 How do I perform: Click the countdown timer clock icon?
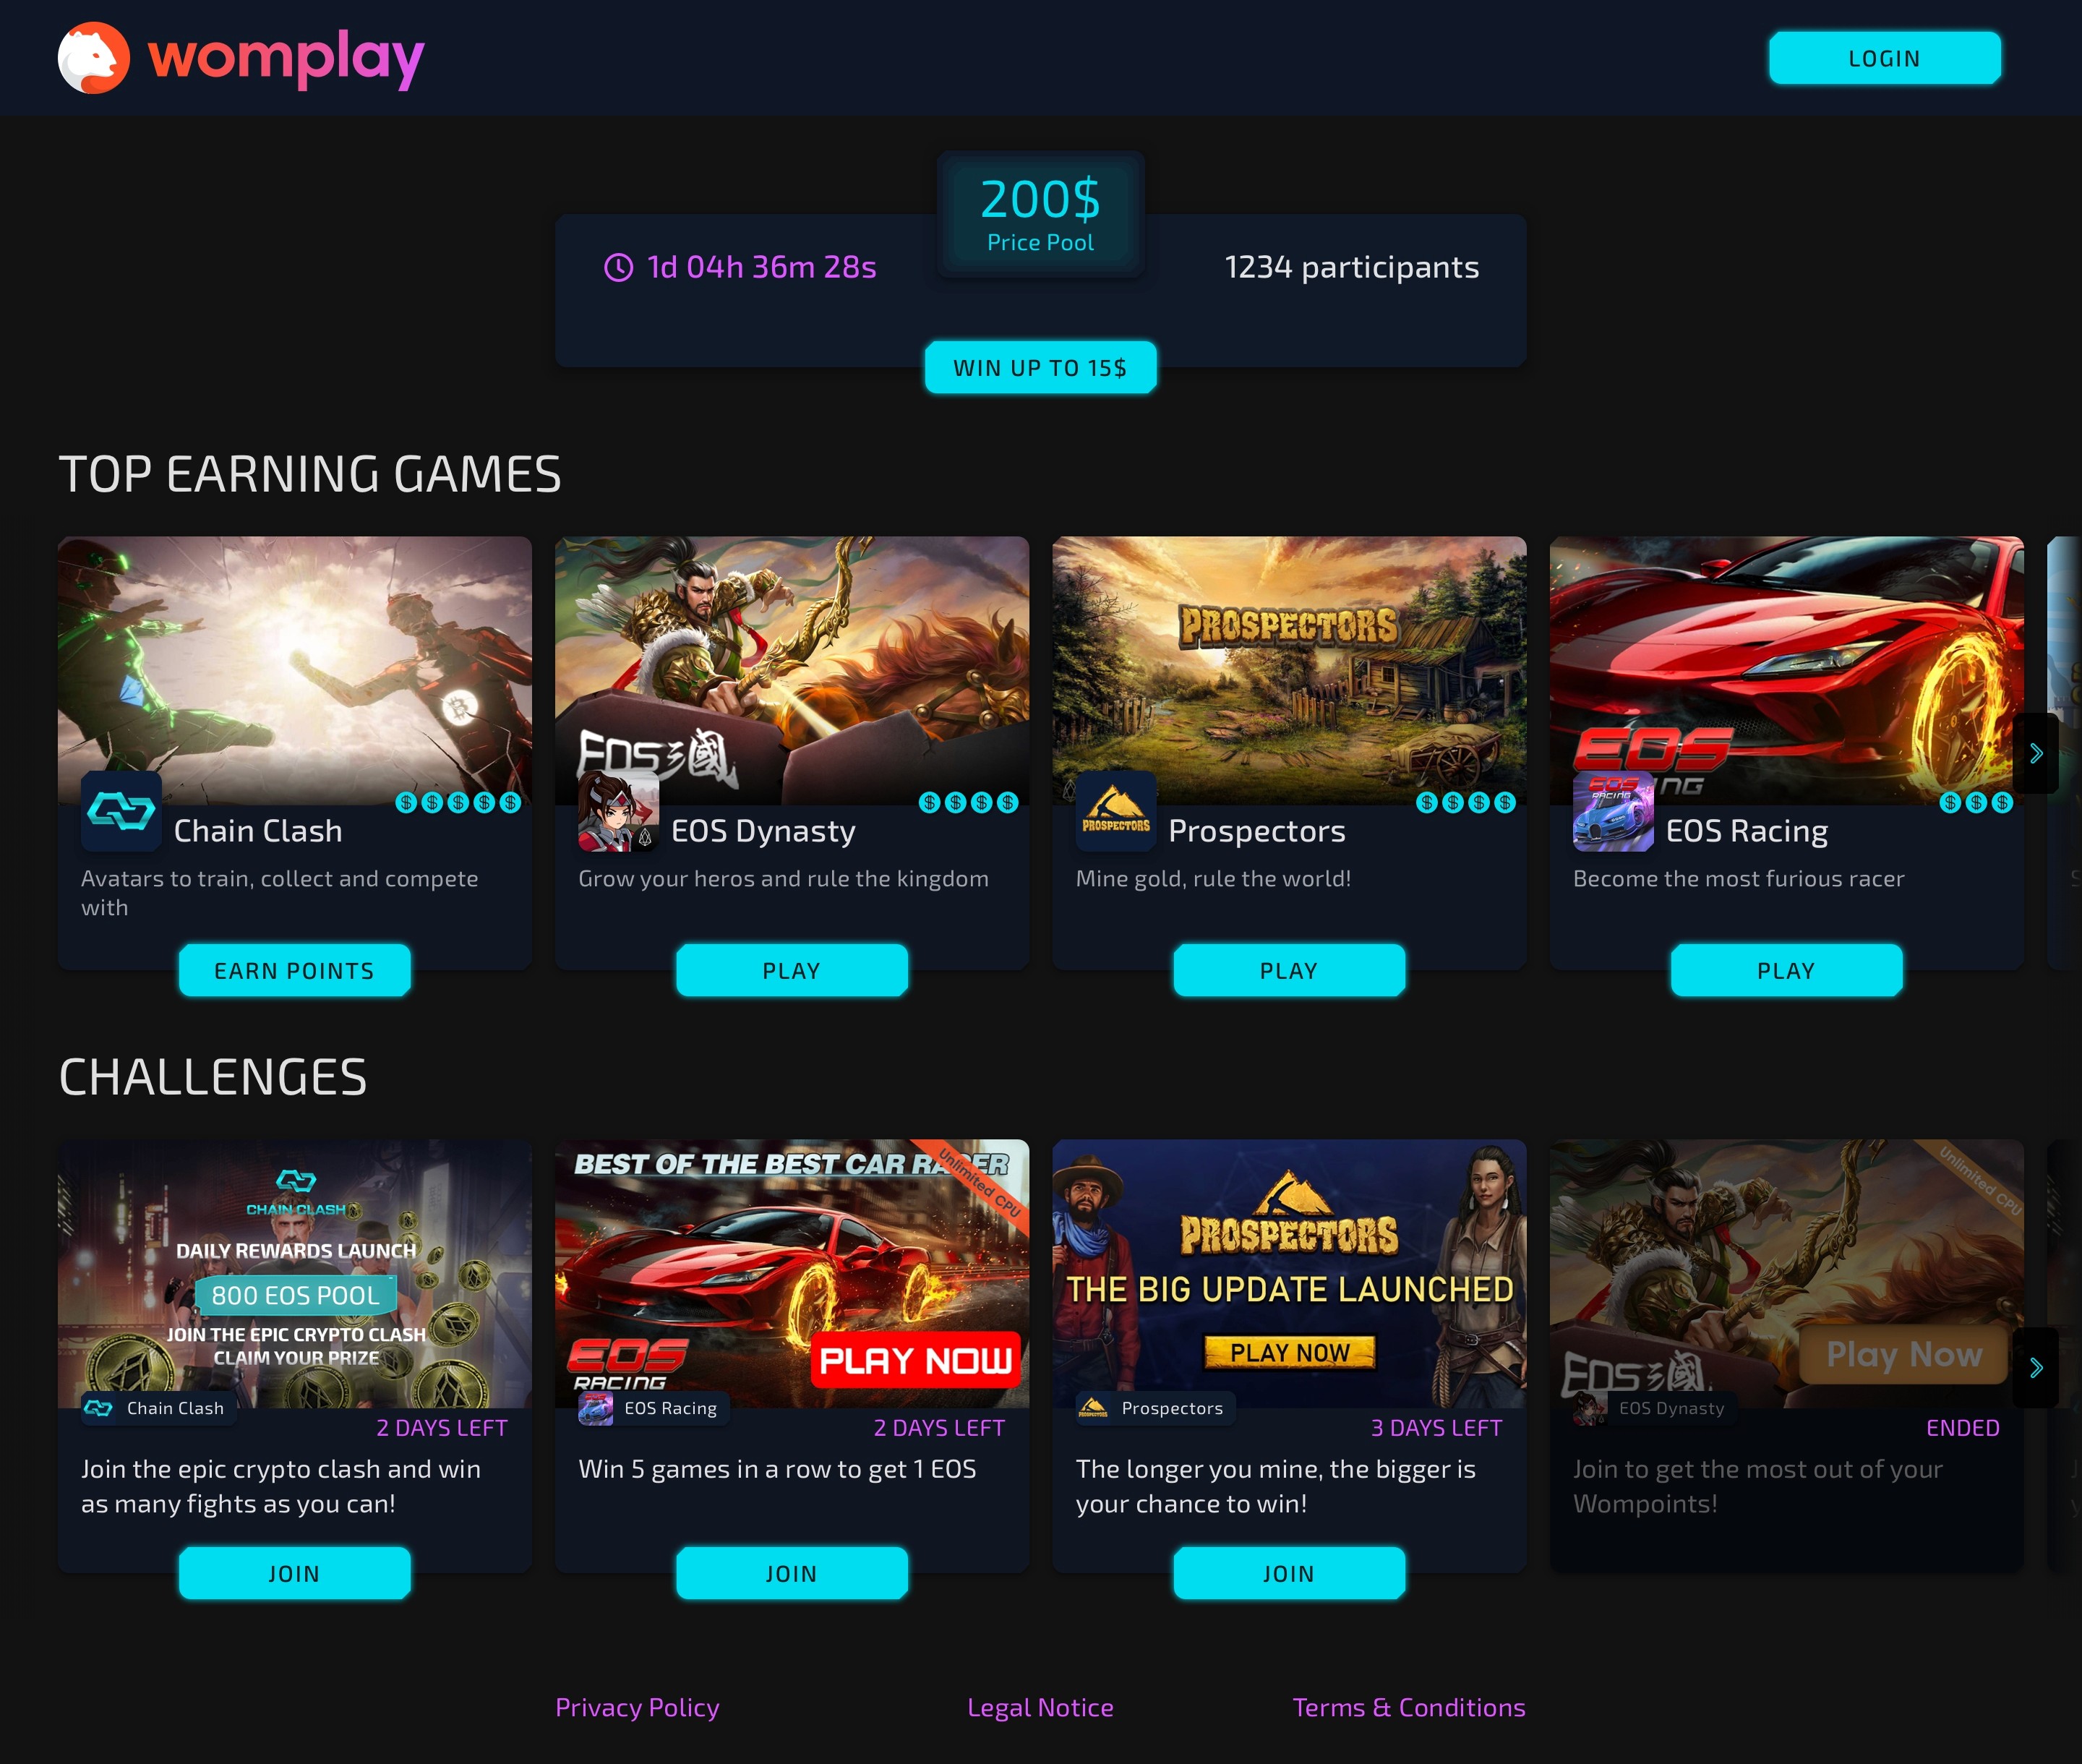pyautogui.click(x=619, y=267)
